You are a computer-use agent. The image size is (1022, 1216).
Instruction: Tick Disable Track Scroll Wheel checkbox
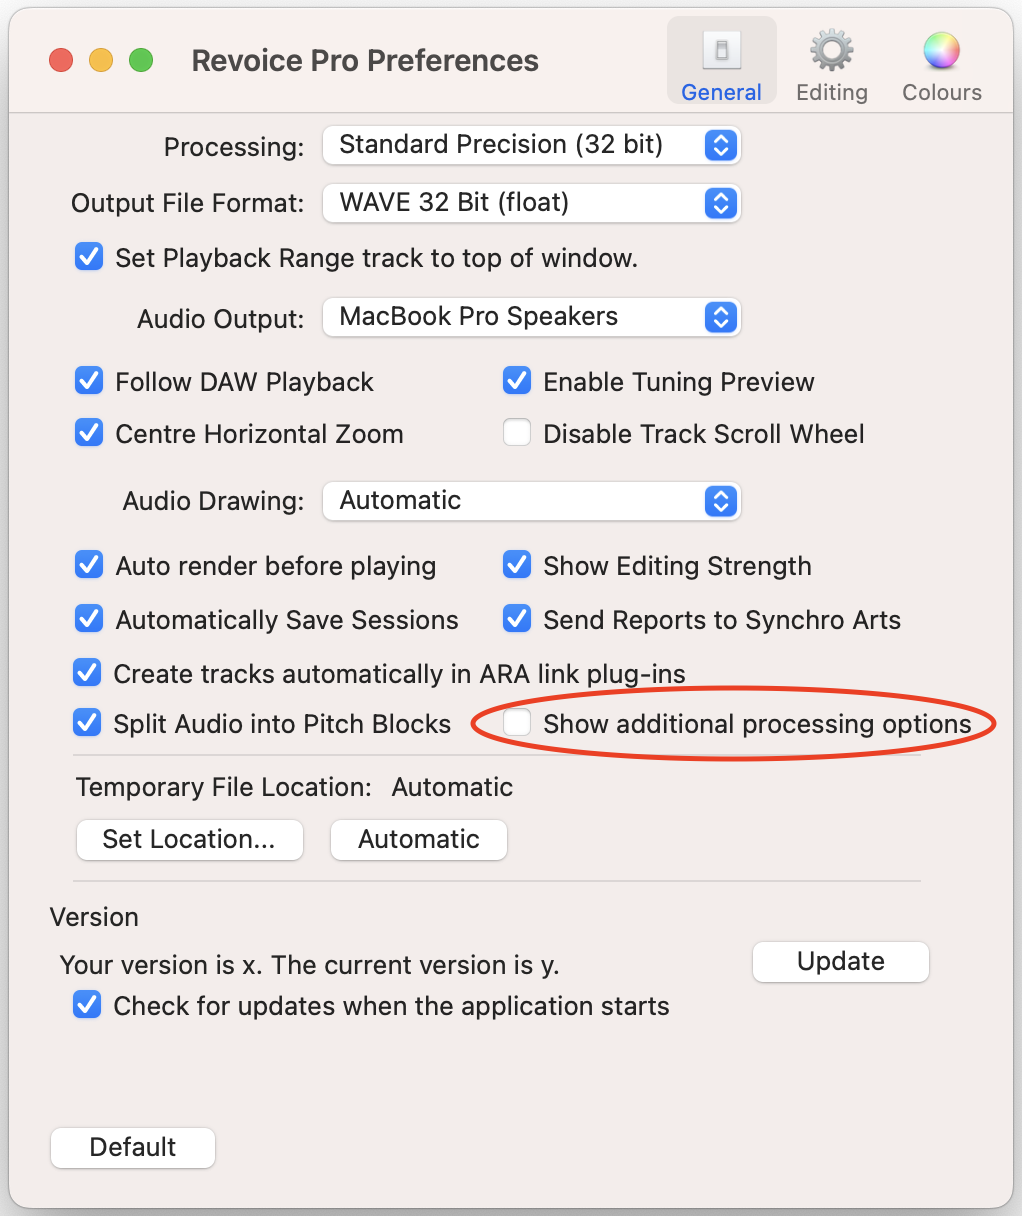pos(517,433)
